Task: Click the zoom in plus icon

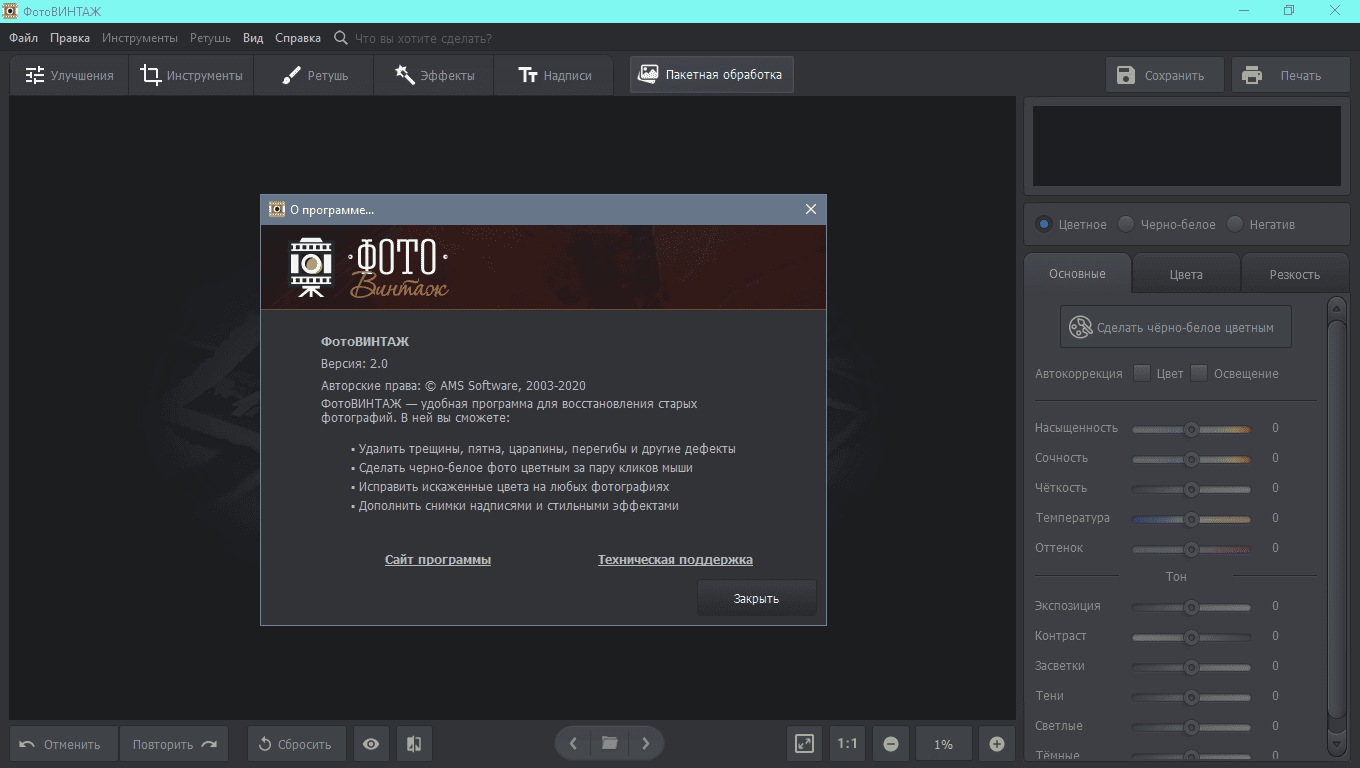Action: coord(997,744)
